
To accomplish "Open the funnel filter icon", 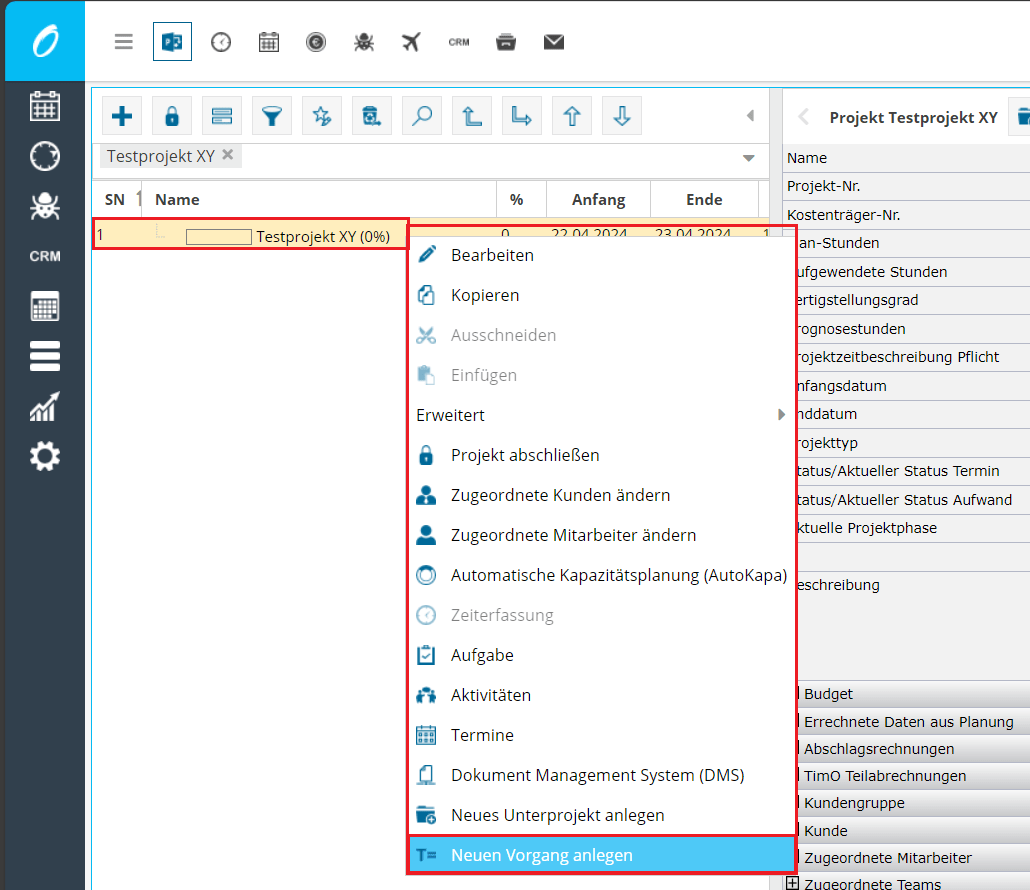I will (272, 116).
